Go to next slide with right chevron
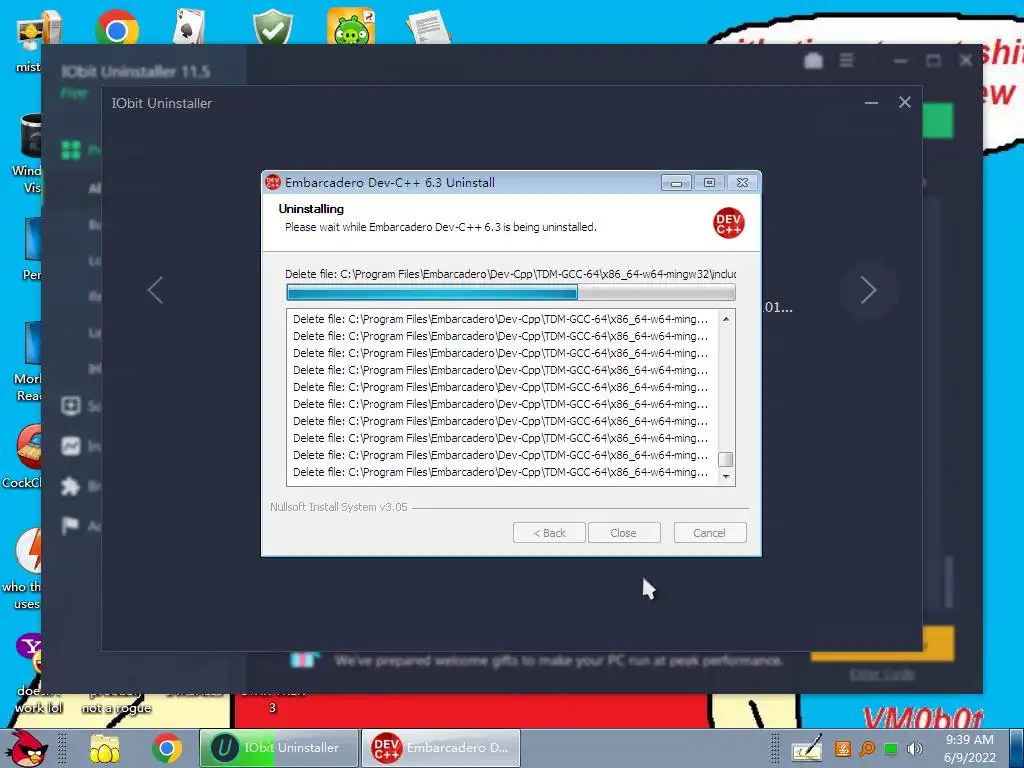This screenshot has width=1024, height=768. point(868,290)
